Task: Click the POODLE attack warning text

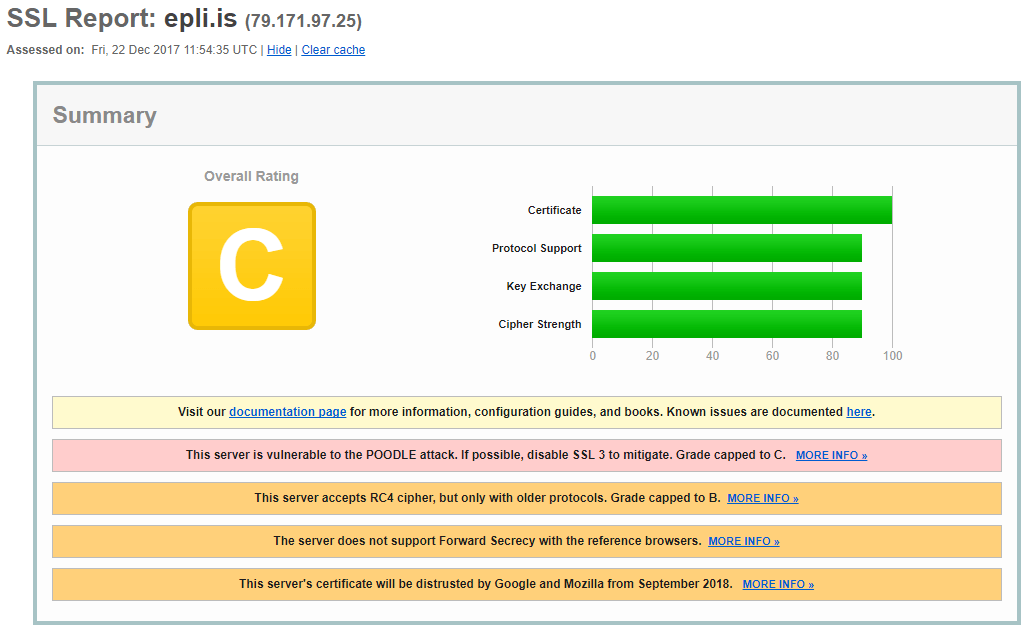Action: (x=486, y=455)
